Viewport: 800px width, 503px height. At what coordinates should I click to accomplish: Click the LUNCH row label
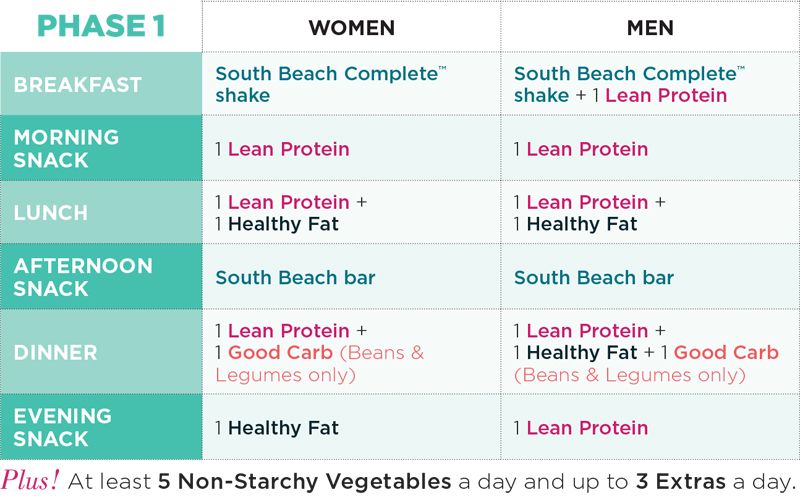(51, 212)
